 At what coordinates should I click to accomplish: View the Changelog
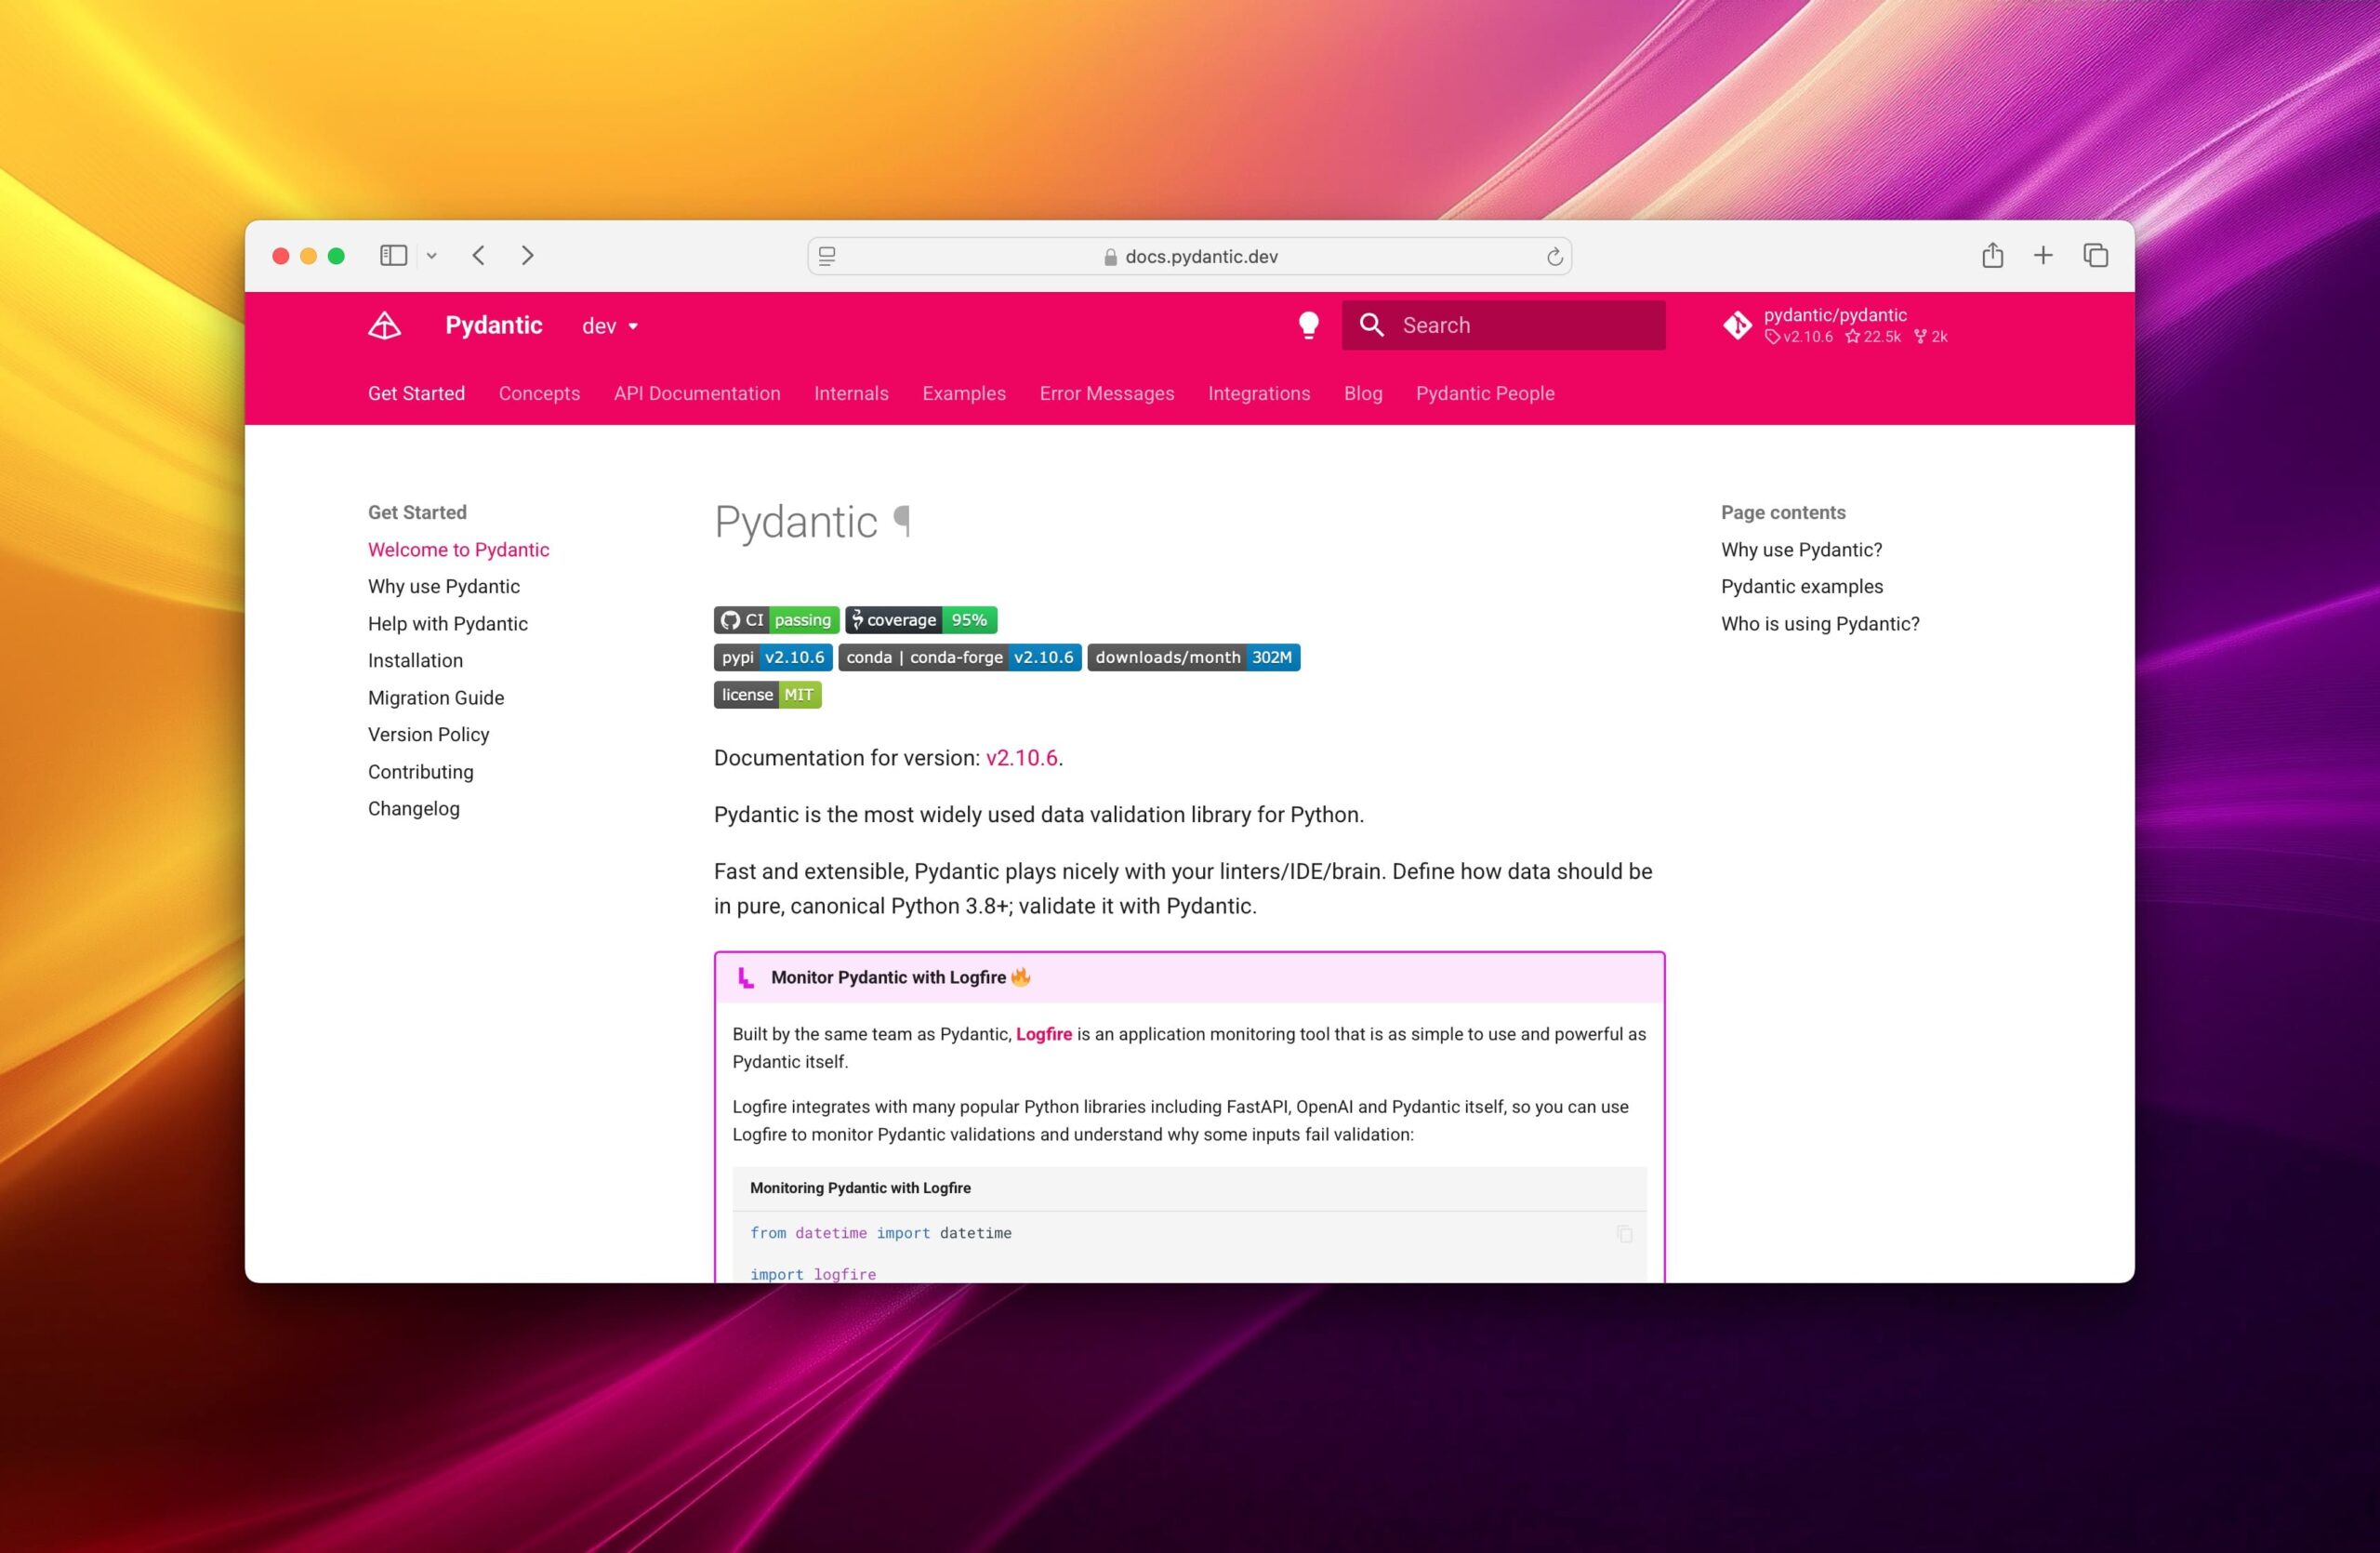[x=413, y=808]
